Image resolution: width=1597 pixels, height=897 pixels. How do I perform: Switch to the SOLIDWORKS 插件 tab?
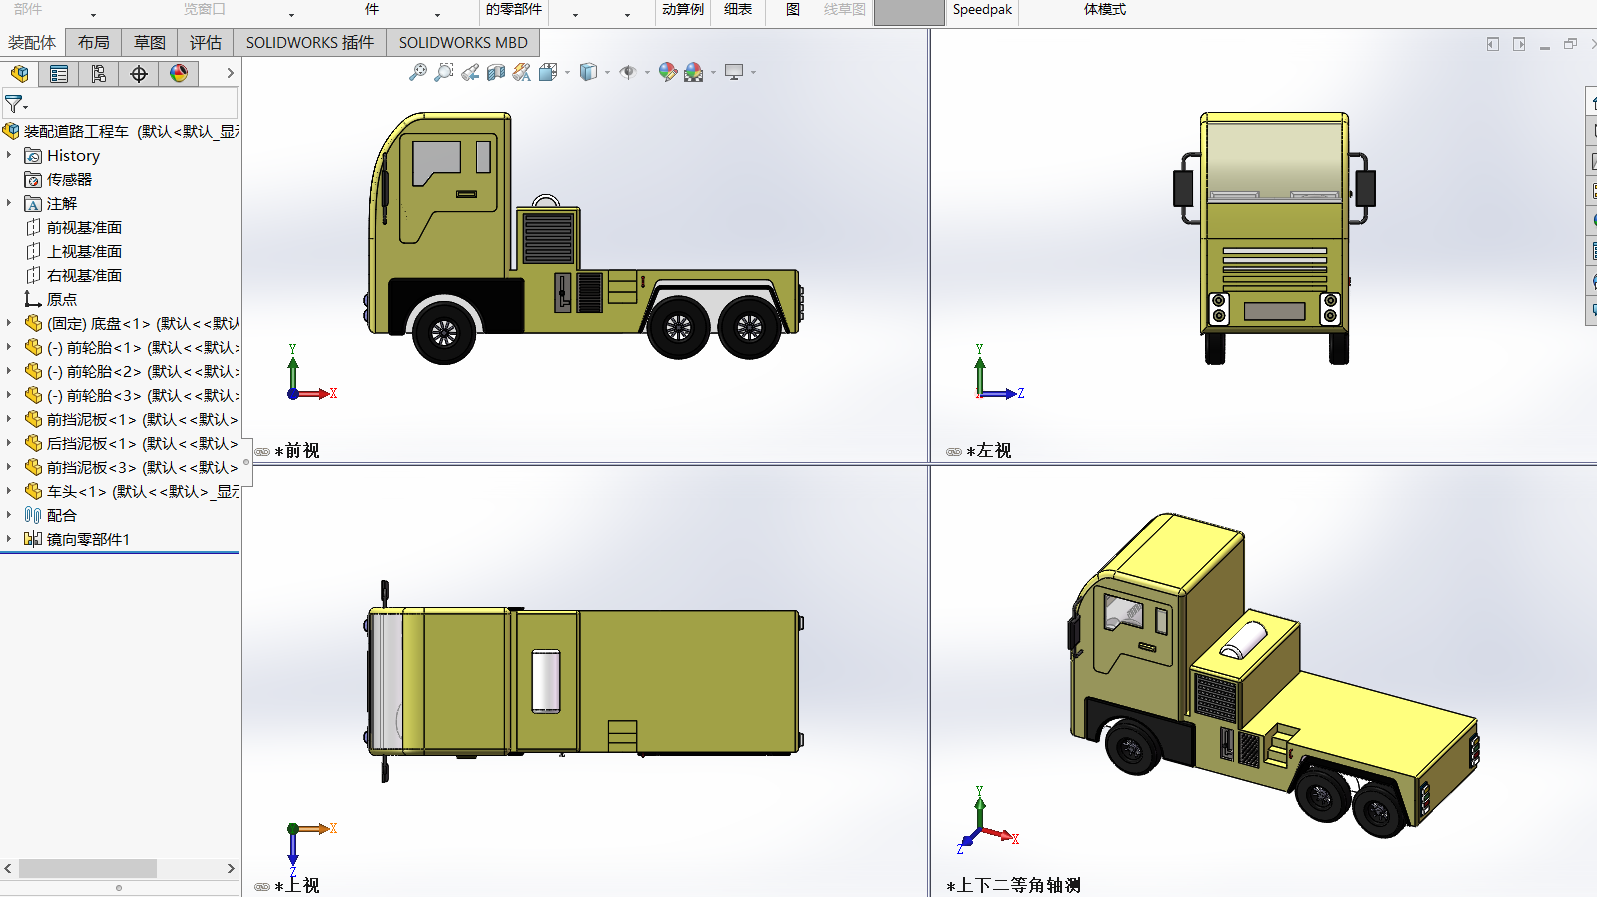click(310, 43)
